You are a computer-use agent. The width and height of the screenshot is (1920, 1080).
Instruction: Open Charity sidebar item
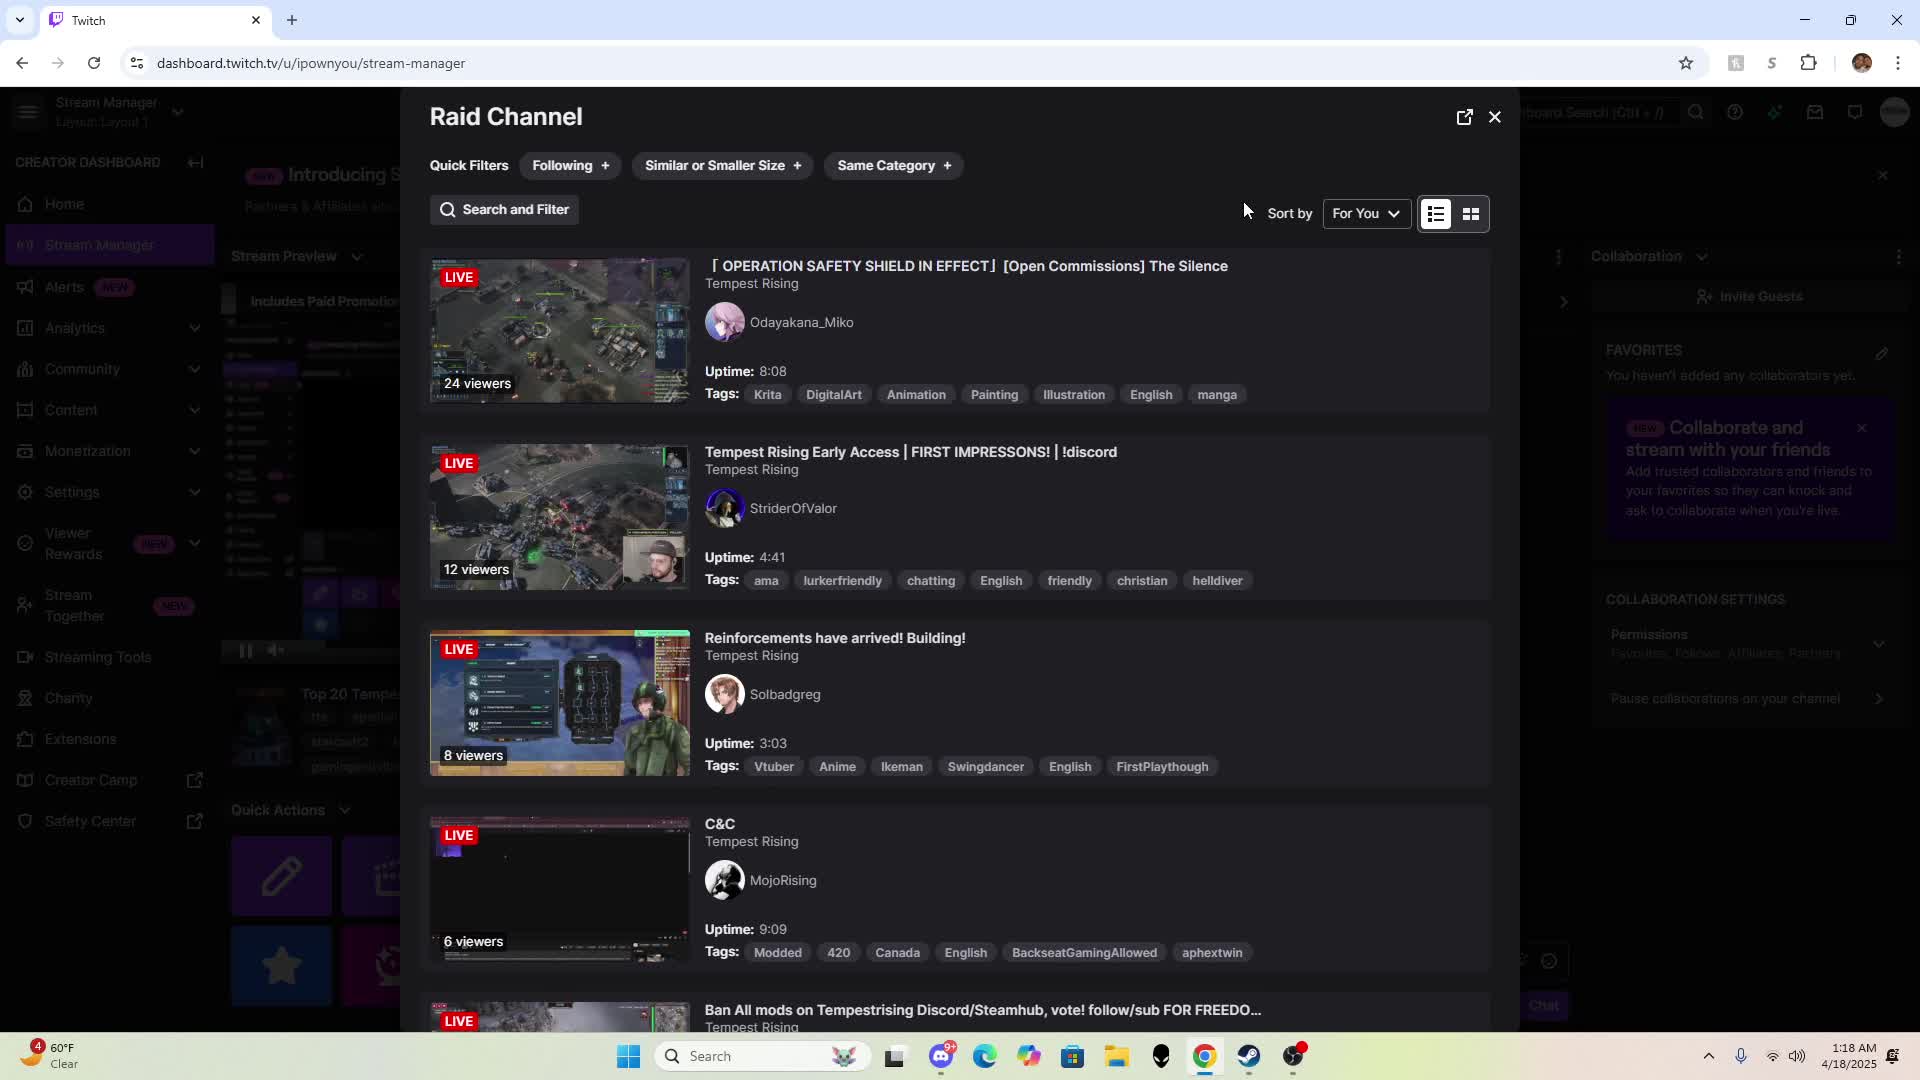pos(110,698)
